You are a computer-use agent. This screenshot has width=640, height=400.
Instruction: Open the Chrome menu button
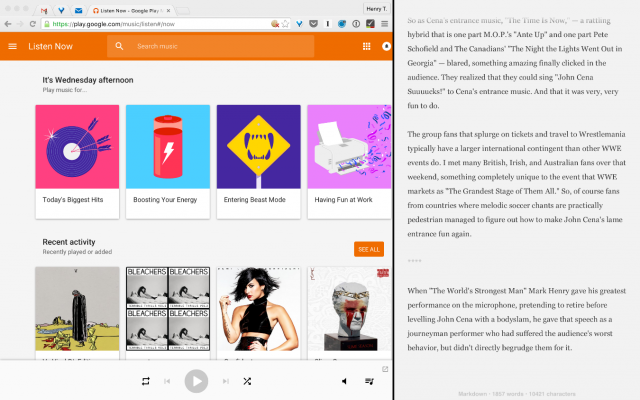pyautogui.click(x=384, y=24)
